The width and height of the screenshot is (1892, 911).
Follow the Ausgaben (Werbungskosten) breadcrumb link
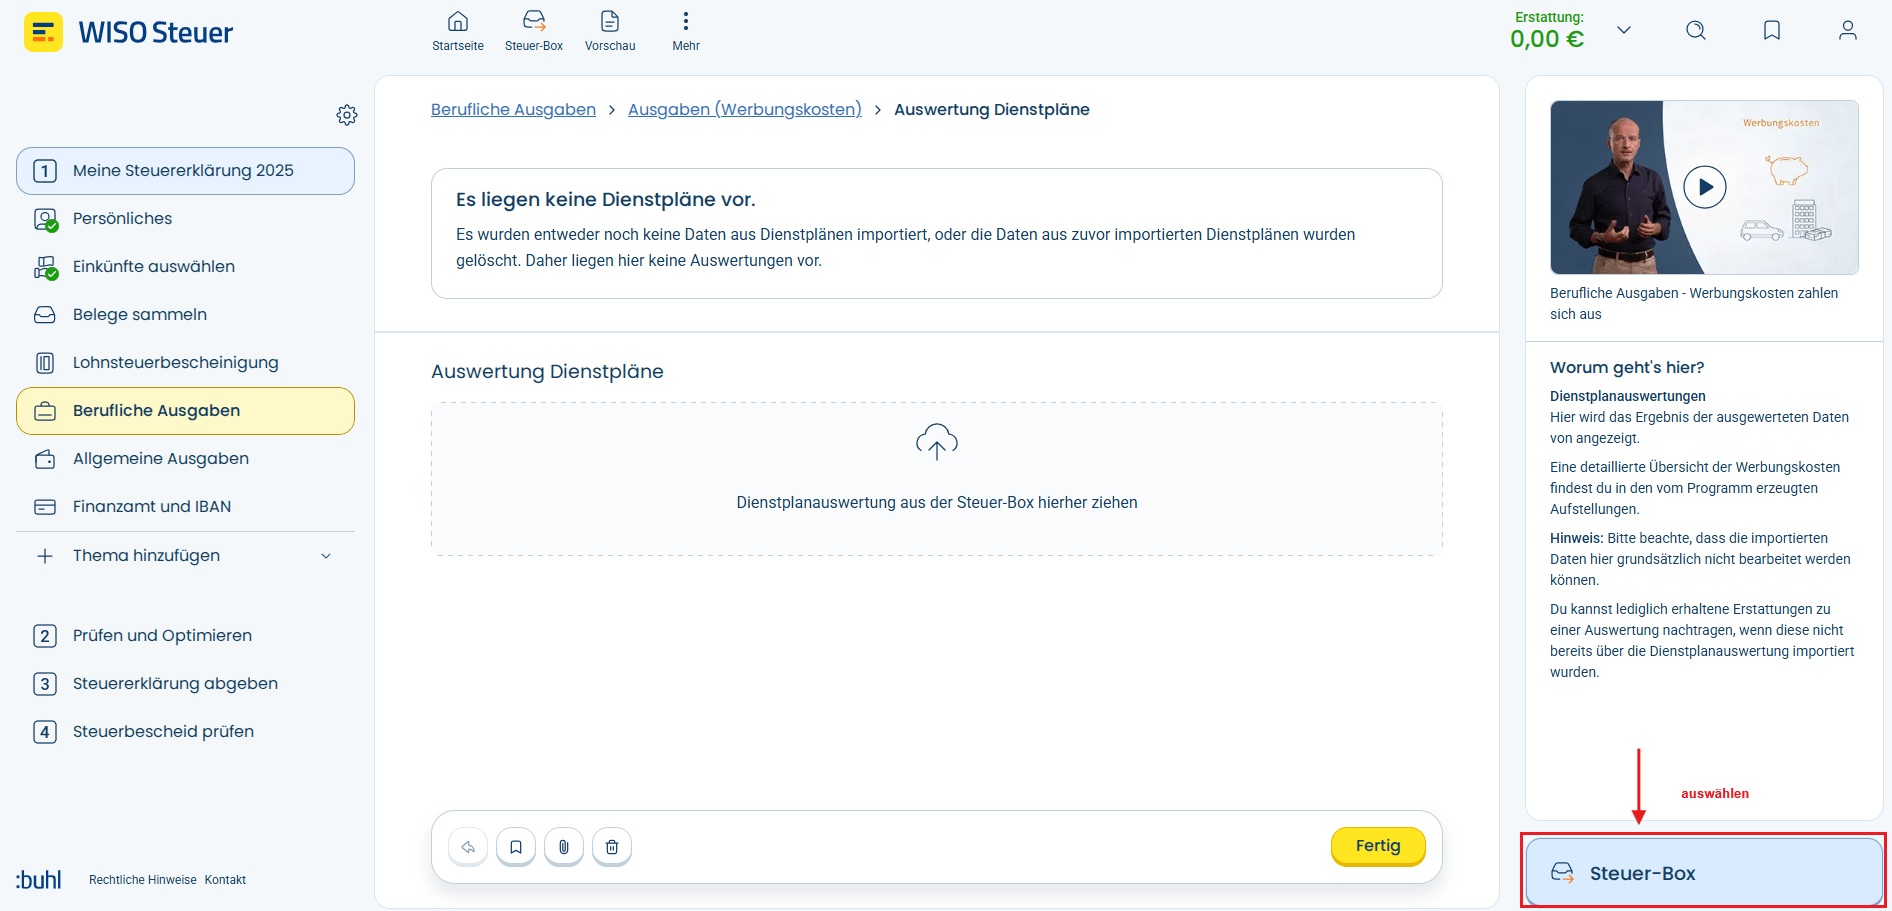(745, 110)
